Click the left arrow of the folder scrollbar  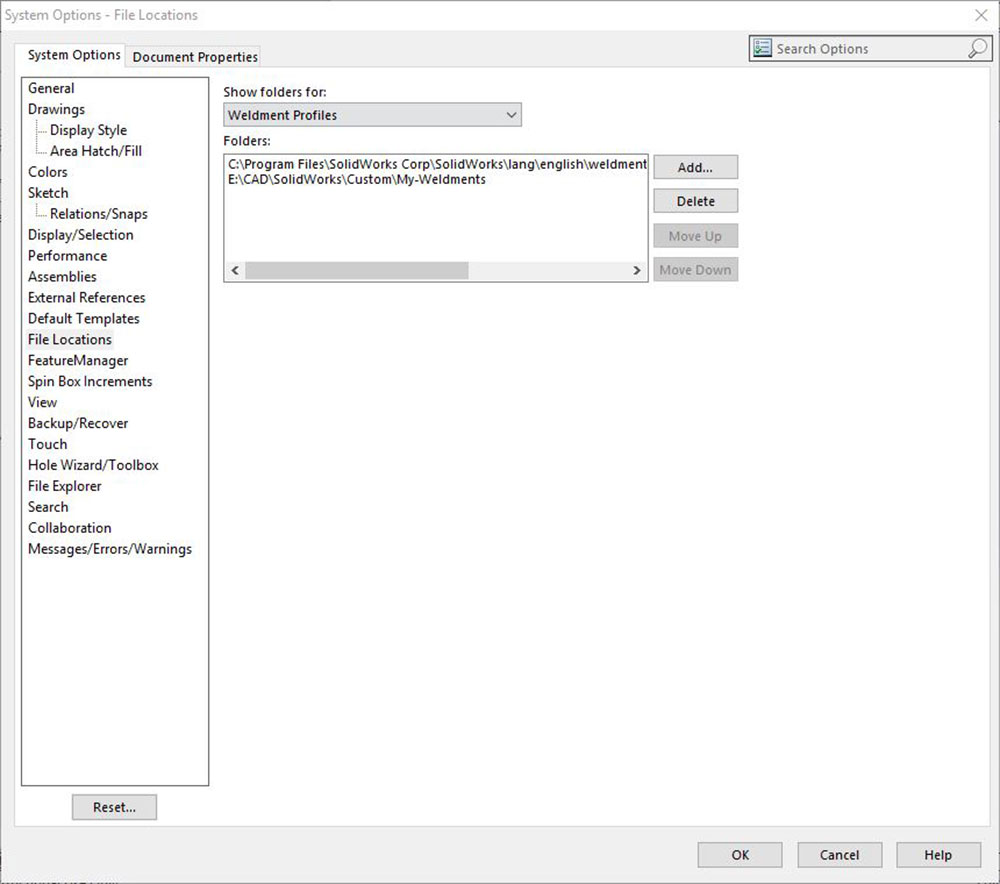point(235,271)
